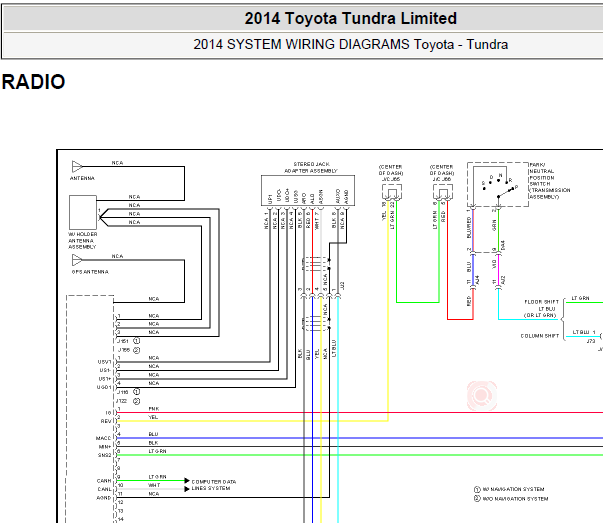Click the COLUMN SHIFT label
This screenshot has width=603, height=523.
coord(540,336)
